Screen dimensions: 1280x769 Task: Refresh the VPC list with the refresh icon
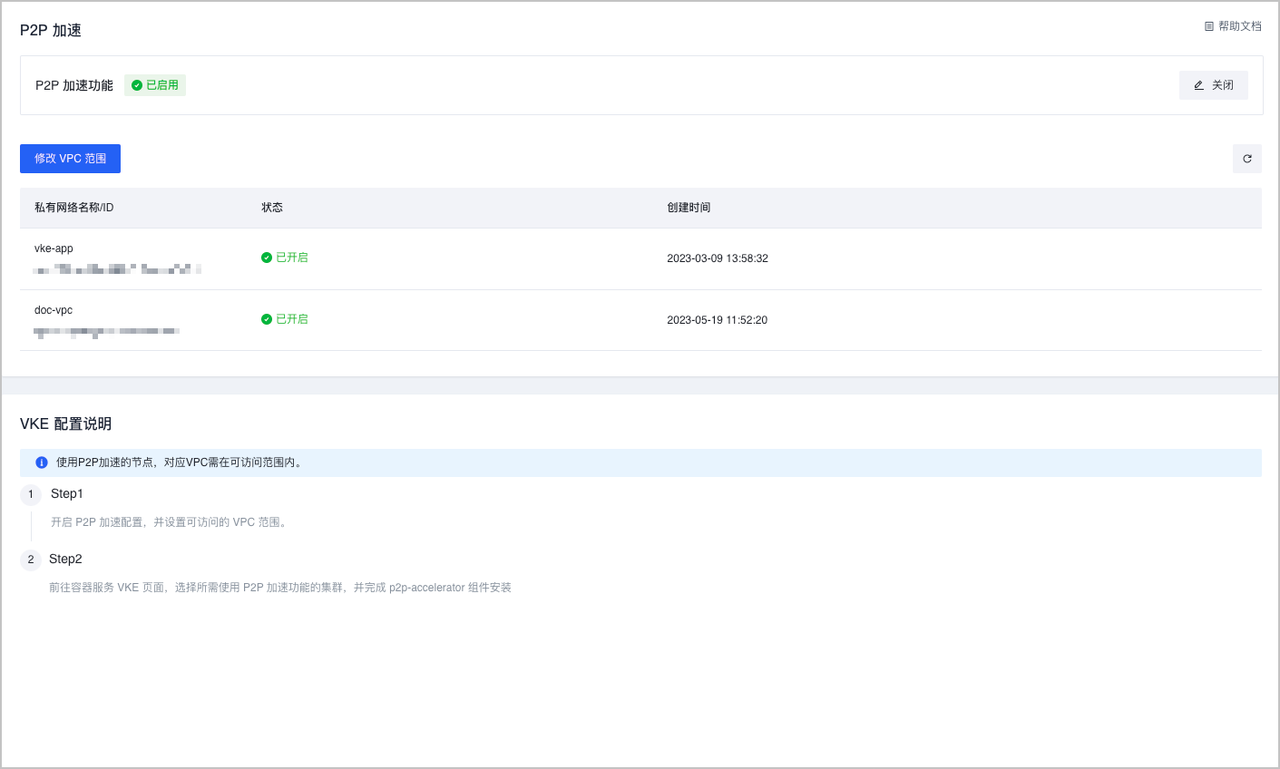(x=1247, y=159)
